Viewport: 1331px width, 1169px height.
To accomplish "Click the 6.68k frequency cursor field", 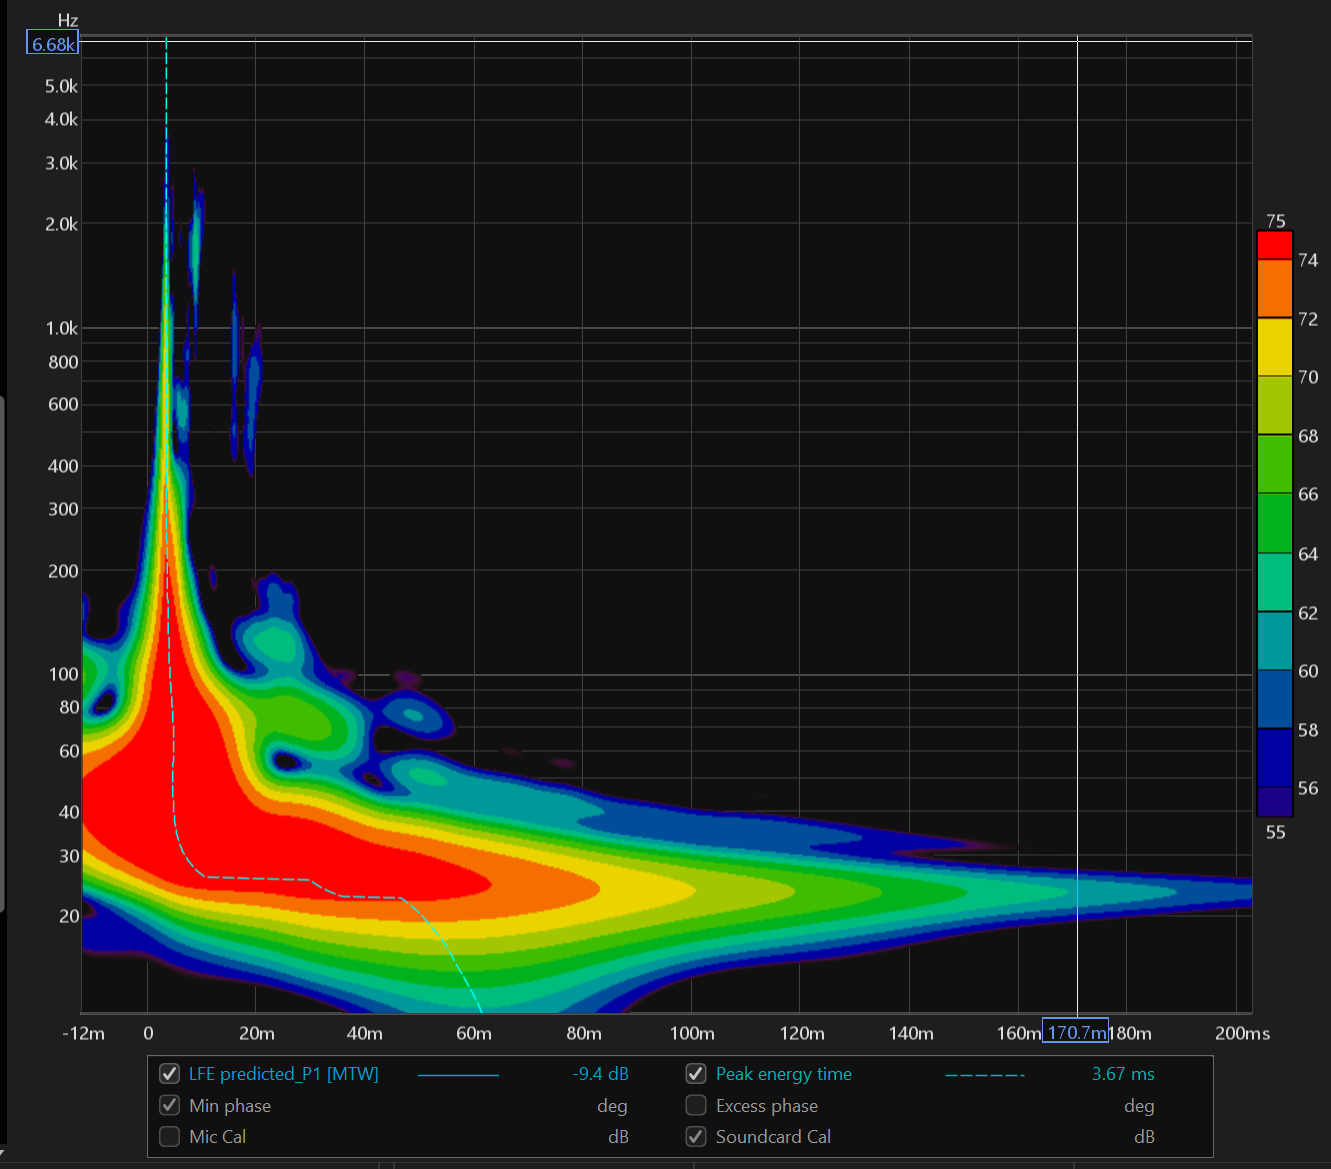I will [x=52, y=44].
